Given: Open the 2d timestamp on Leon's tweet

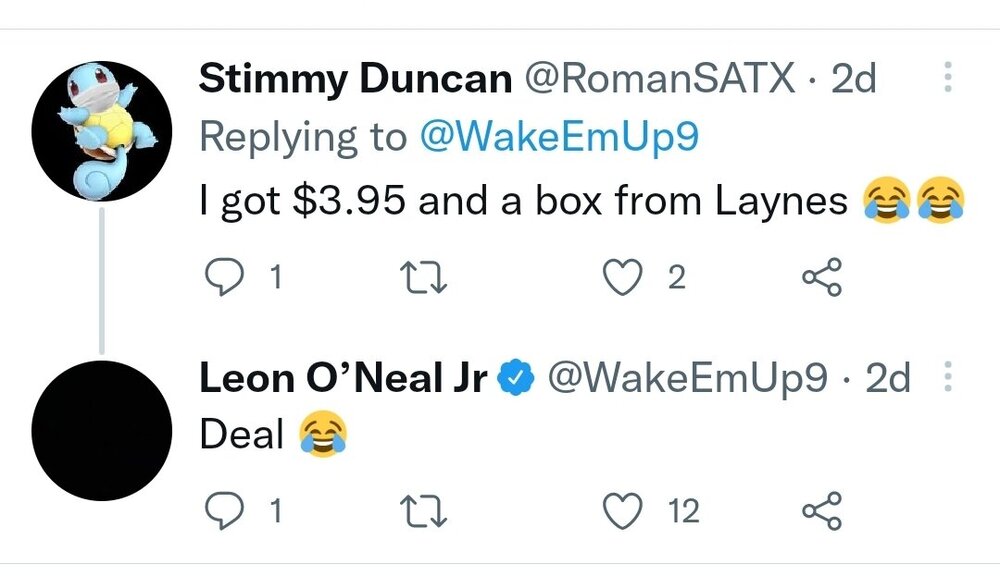Looking at the screenshot, I should click(888, 378).
